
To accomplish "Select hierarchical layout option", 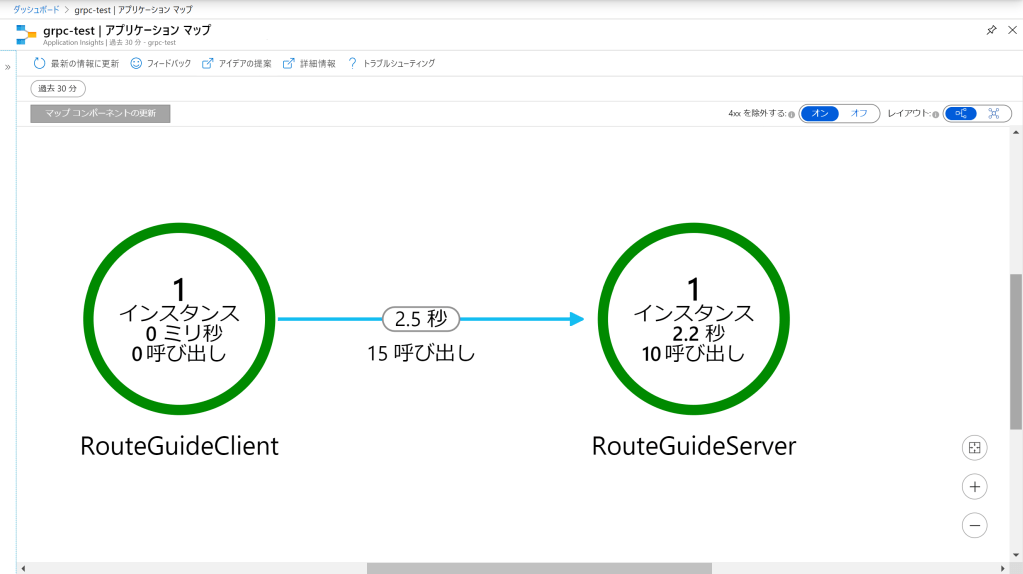I will pyautogui.click(x=961, y=114).
